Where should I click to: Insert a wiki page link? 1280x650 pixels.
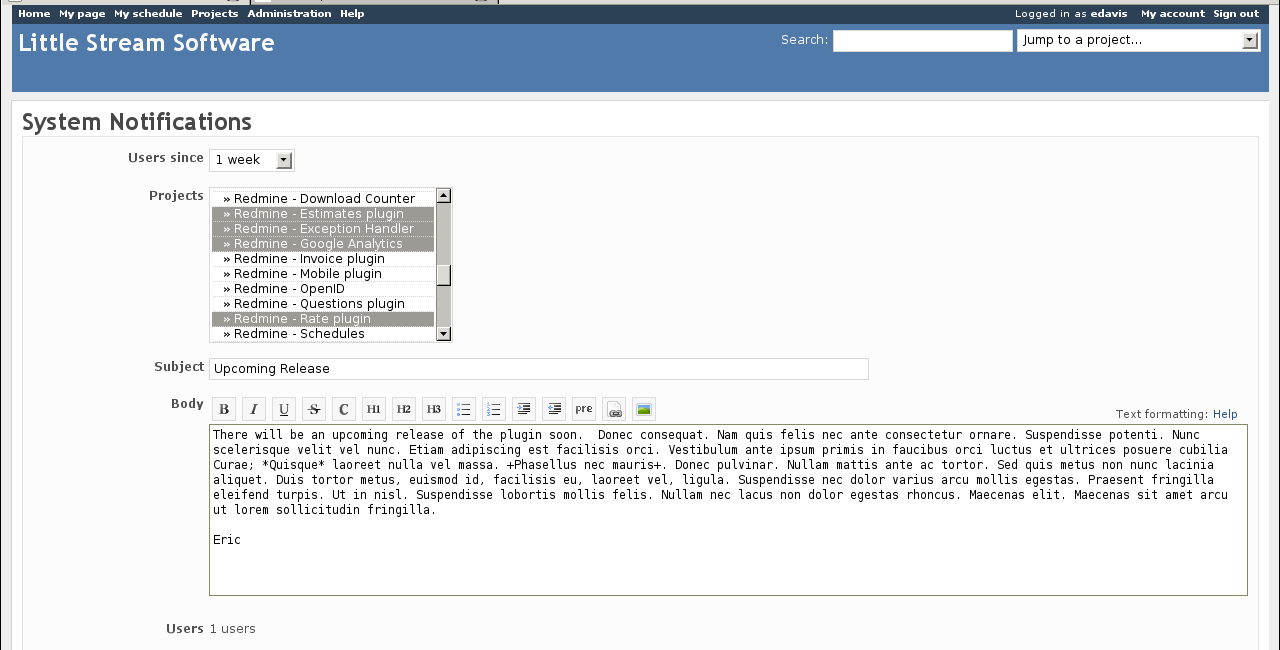pyautogui.click(x=614, y=409)
